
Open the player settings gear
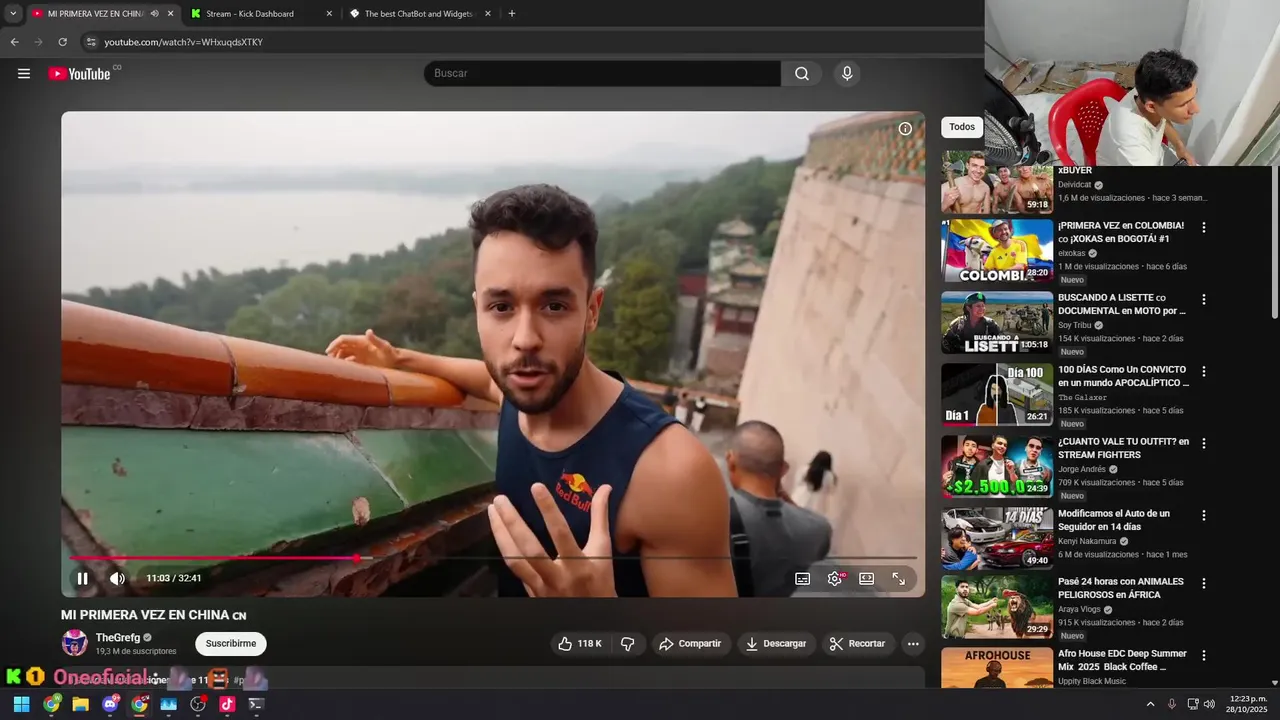pyautogui.click(x=835, y=578)
